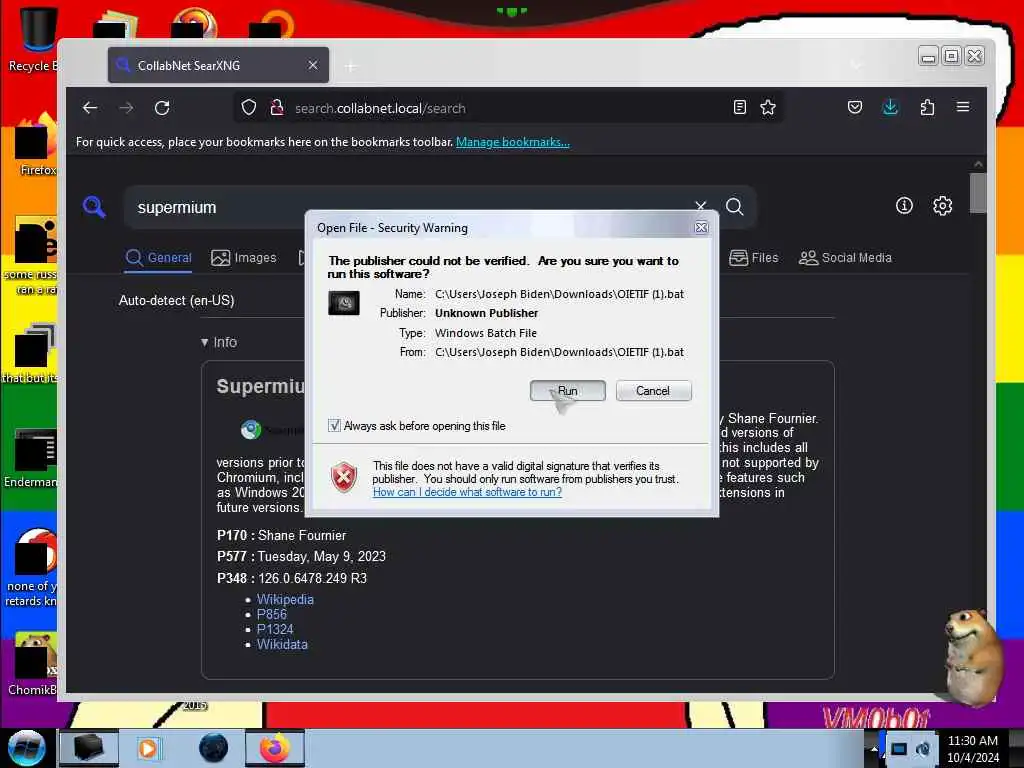
Task: Click the Firefox back arrow
Action: (90, 108)
